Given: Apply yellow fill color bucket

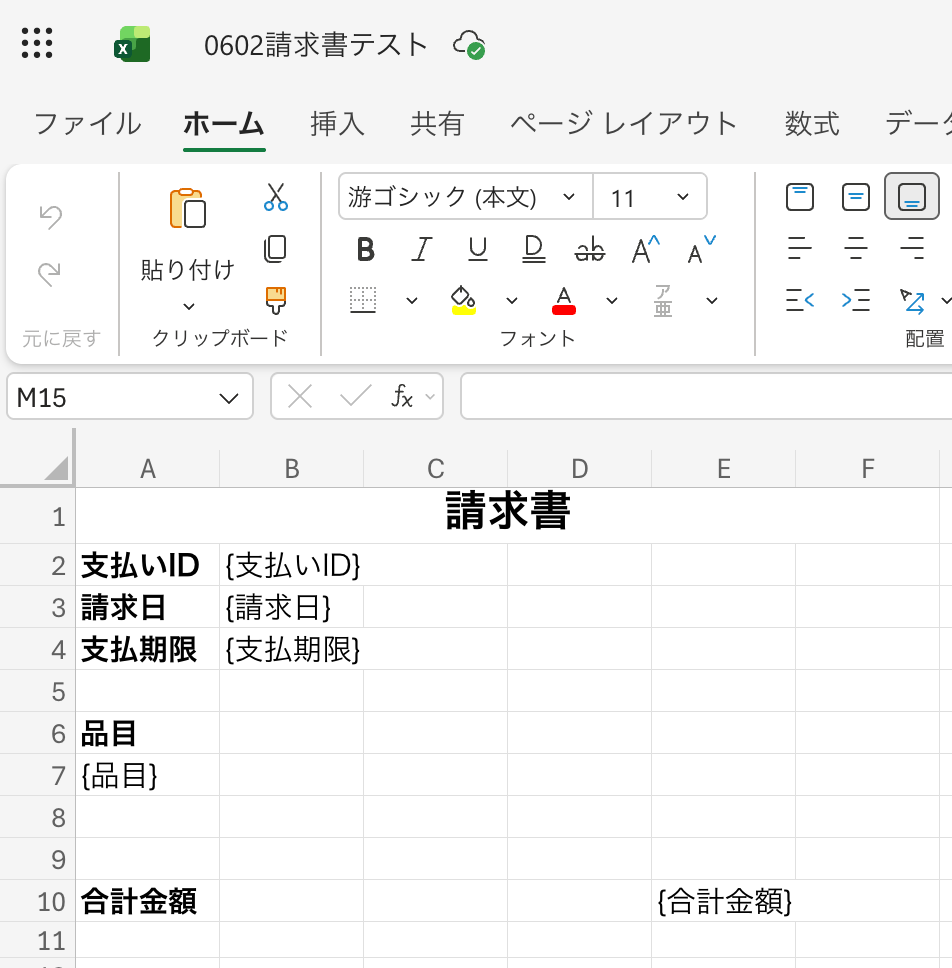Looking at the screenshot, I should coord(463,301).
